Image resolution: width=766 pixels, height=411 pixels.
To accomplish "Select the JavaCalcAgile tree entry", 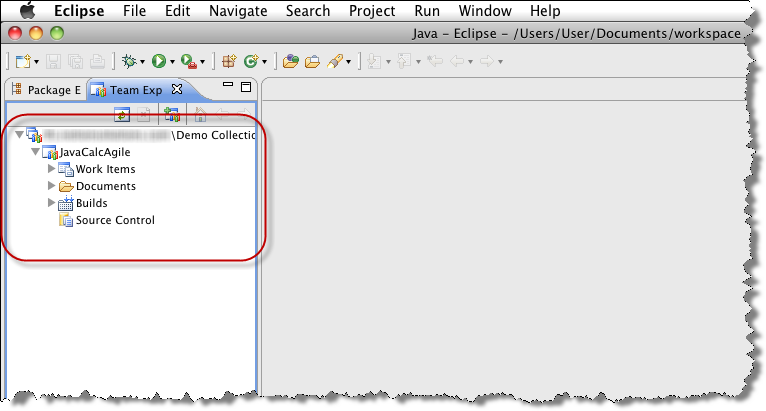I will click(86, 152).
